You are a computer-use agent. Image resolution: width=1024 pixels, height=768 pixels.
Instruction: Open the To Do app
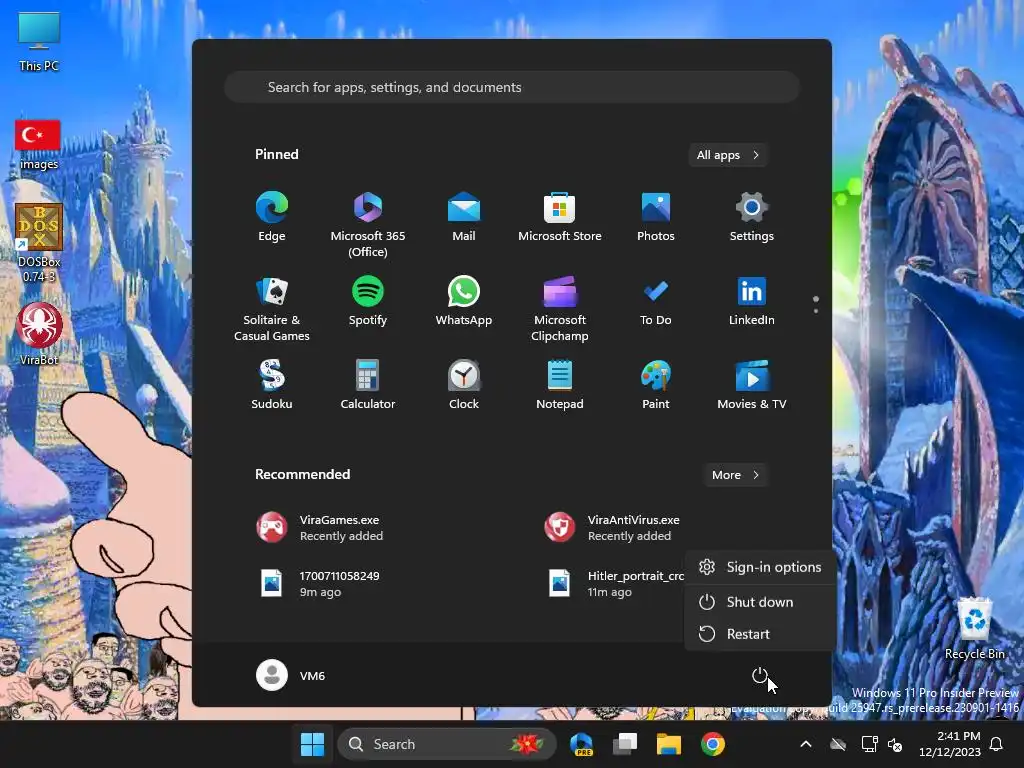(656, 302)
